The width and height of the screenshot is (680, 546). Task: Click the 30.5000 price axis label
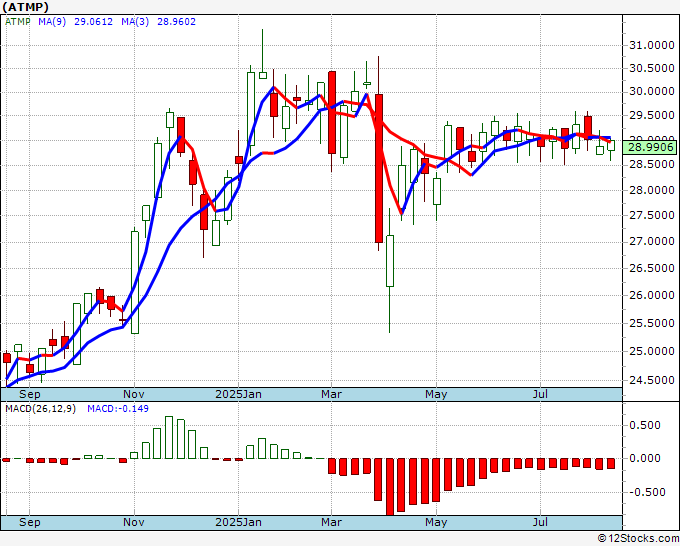click(651, 68)
